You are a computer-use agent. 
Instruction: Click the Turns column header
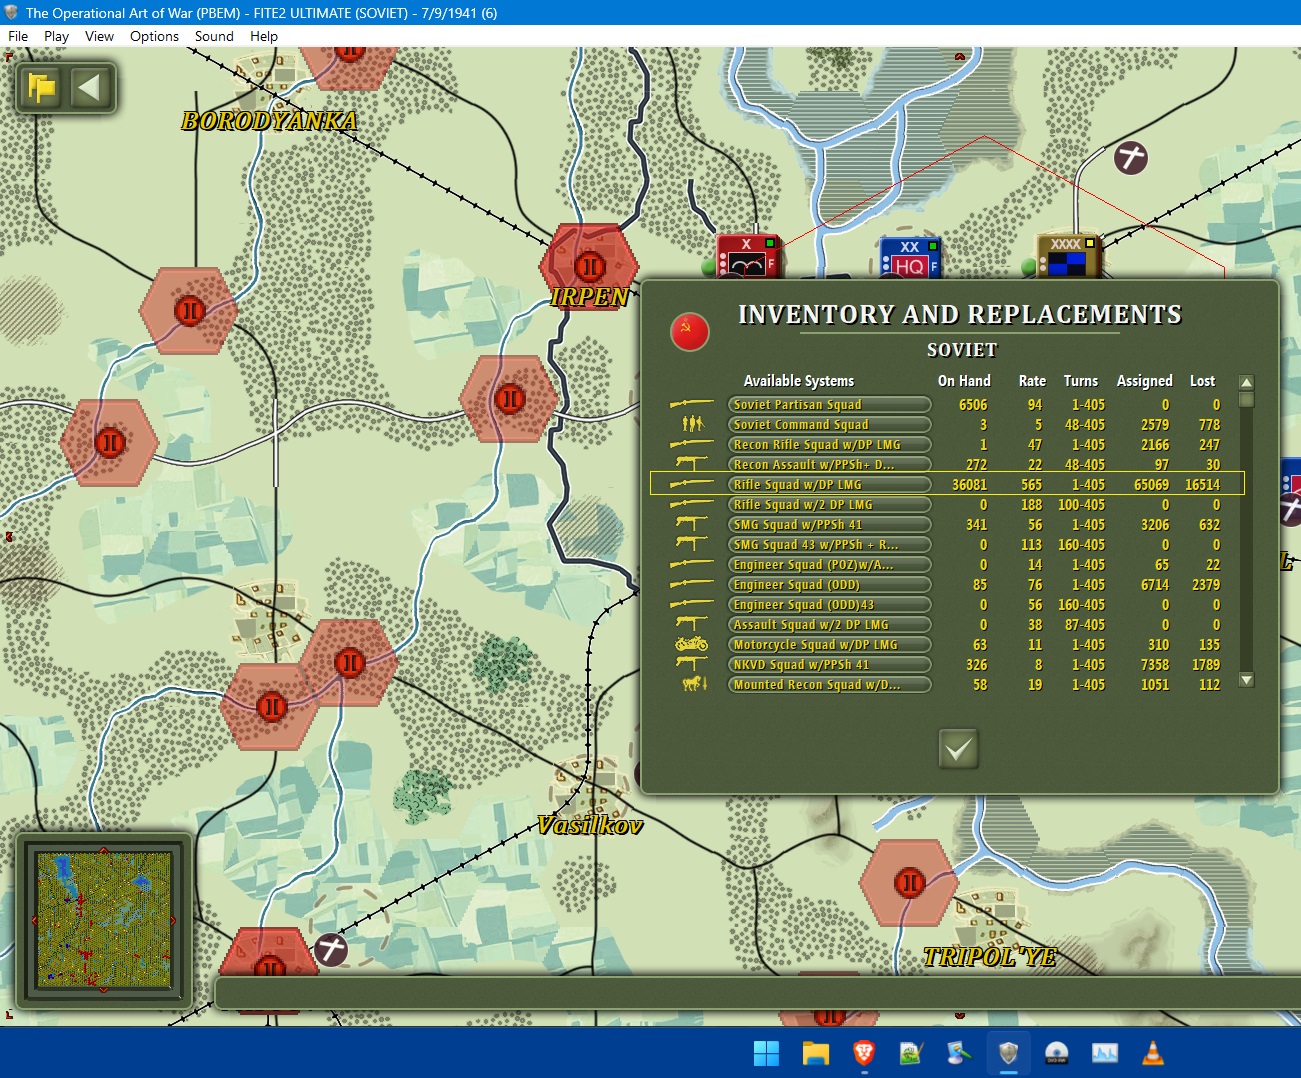1081,381
